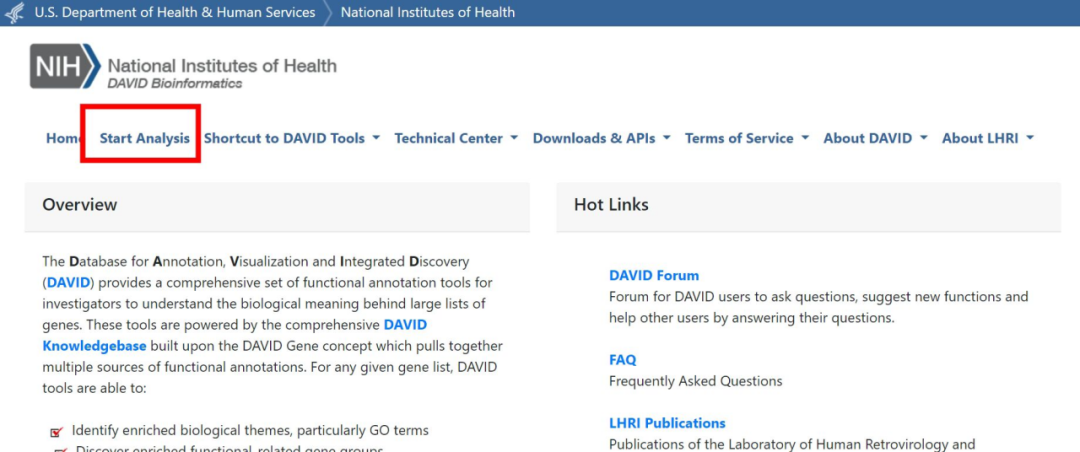Open U.S. Department of Health & Human Services link
This screenshot has height=452, width=1080.
(x=175, y=12)
